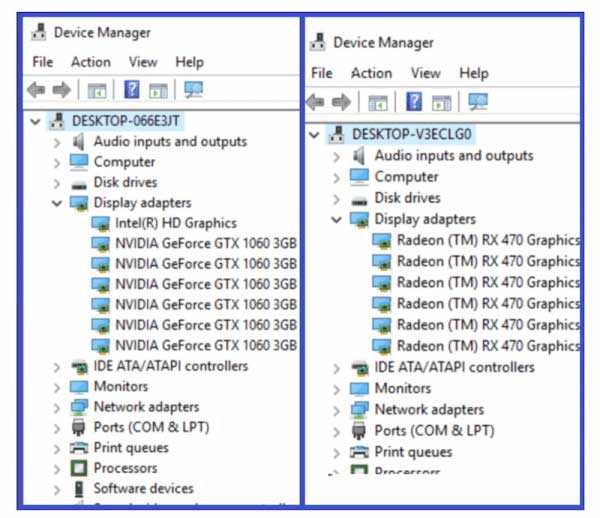This screenshot has width=600, height=518.
Task: Click action pane icon in right window toolbar
Action: (441, 103)
